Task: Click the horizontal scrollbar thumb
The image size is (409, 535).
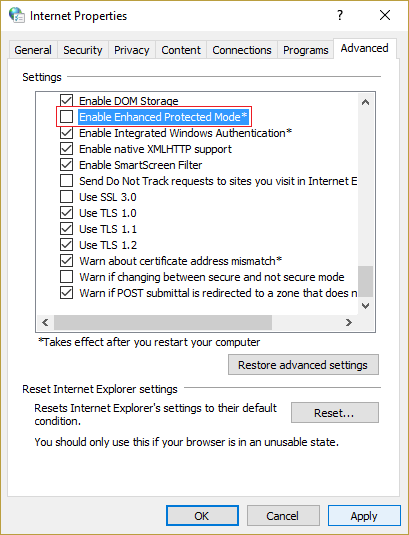Action: point(163,322)
